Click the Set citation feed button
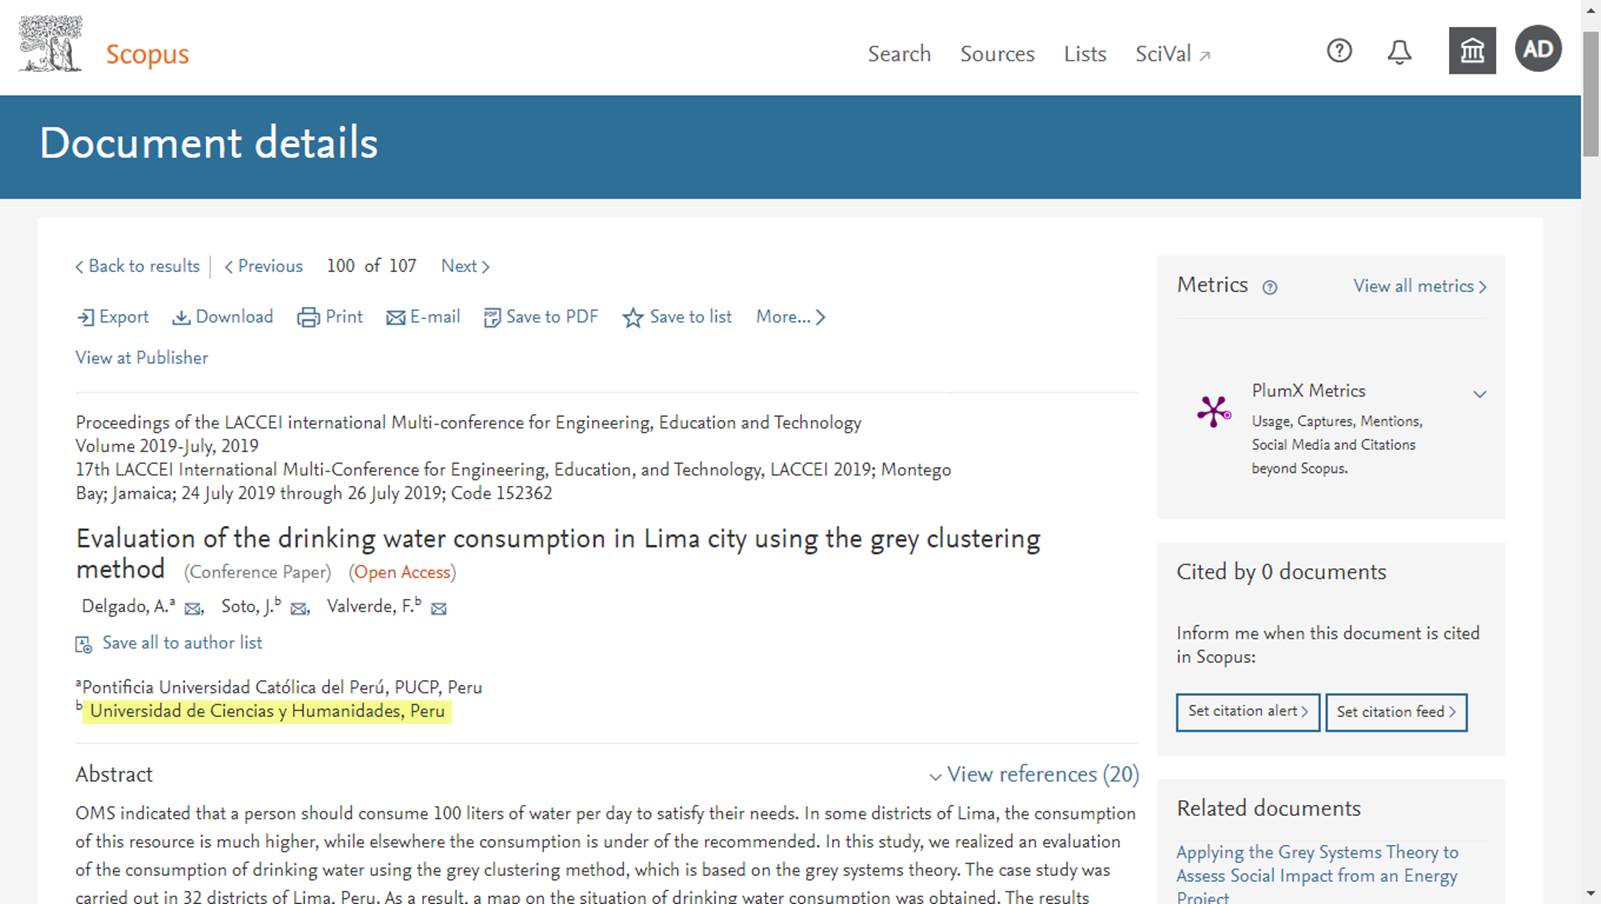 pyautogui.click(x=1396, y=712)
